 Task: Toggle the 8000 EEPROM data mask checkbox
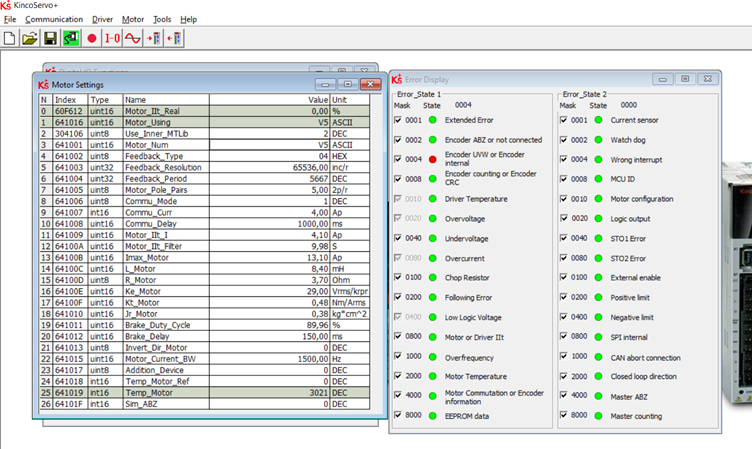(x=400, y=413)
